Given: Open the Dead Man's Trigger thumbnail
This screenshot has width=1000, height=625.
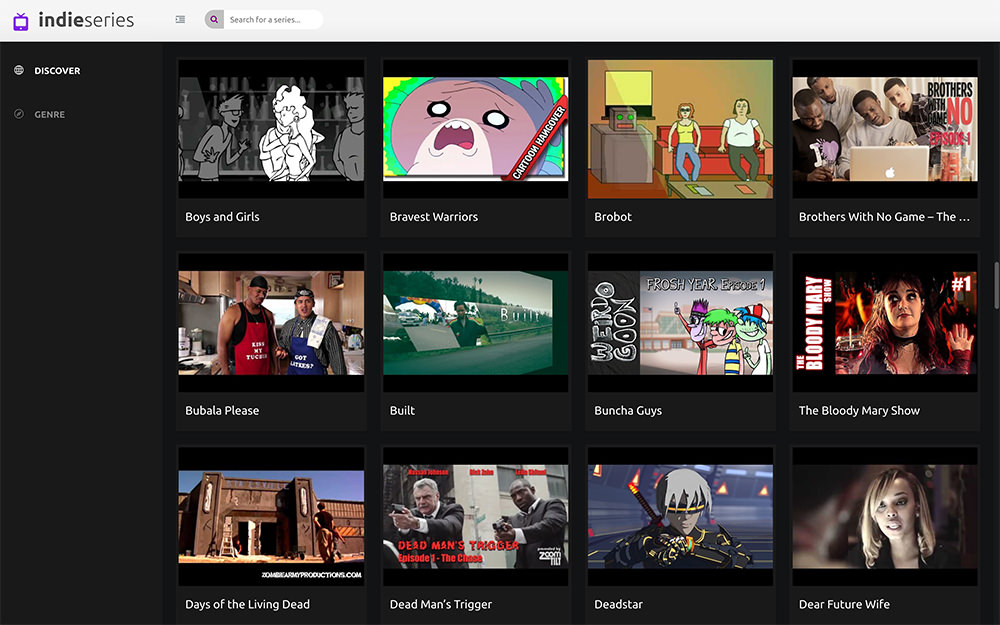Looking at the screenshot, I should (x=476, y=517).
